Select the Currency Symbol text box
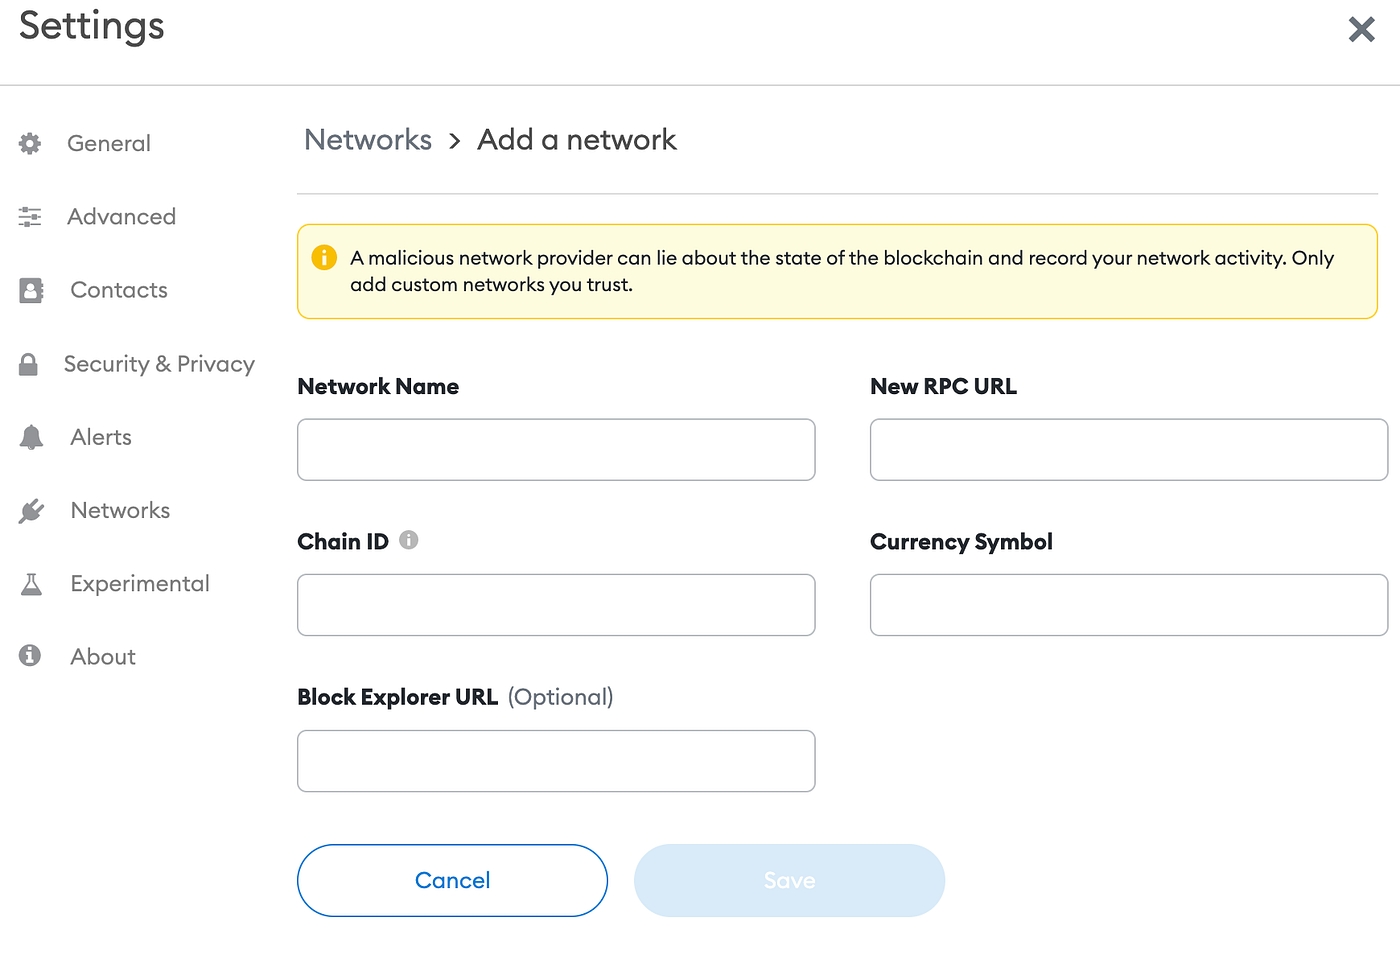This screenshot has width=1400, height=975. pyautogui.click(x=1128, y=605)
